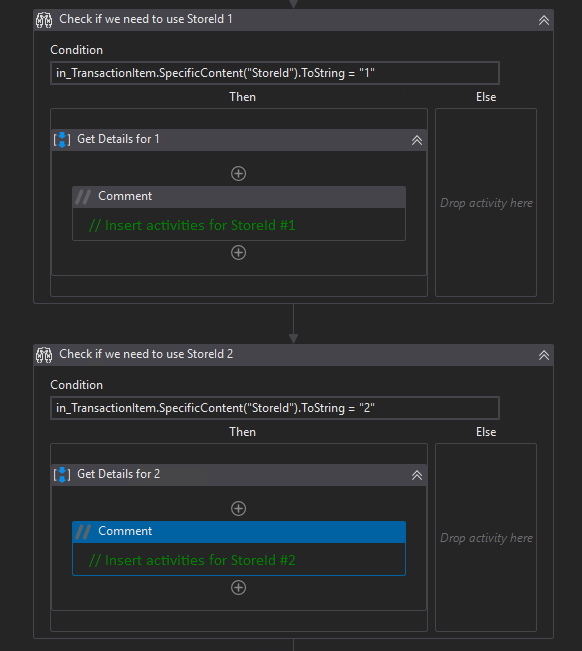The image size is (582, 651).
Task: Click comment slashes icon for StoreId #1
Action: 83,197
